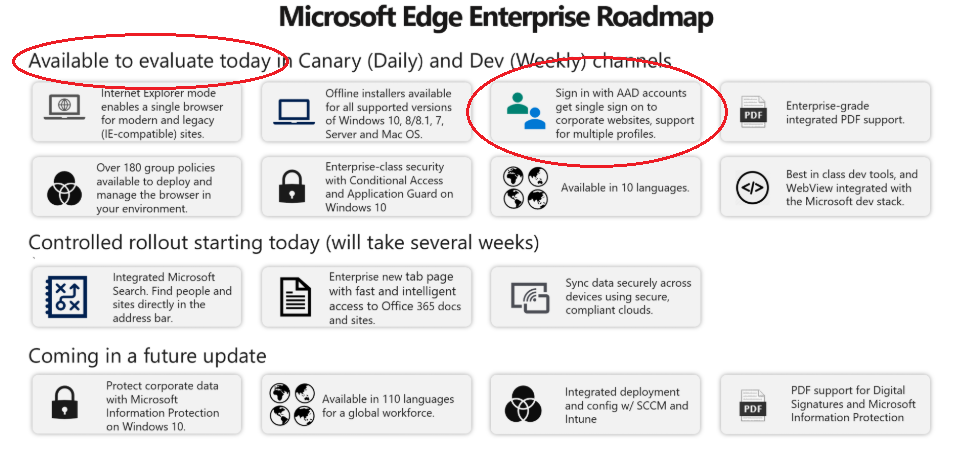Click the 'Coming in a future update' heading

pos(147,356)
